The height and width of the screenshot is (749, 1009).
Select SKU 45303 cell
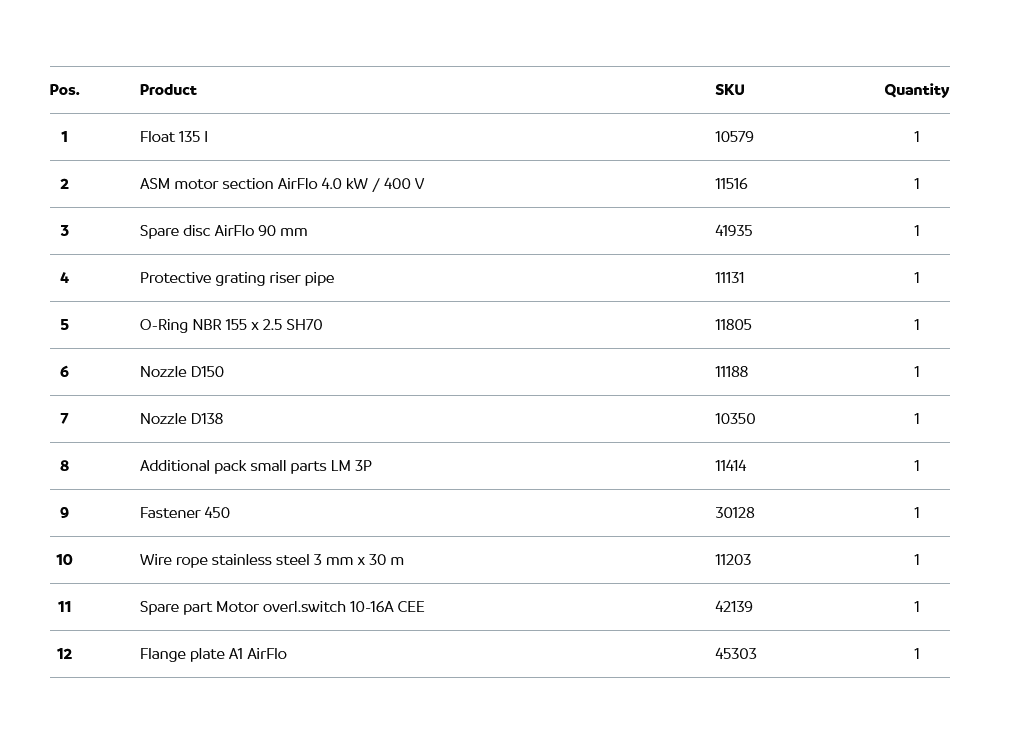point(735,654)
